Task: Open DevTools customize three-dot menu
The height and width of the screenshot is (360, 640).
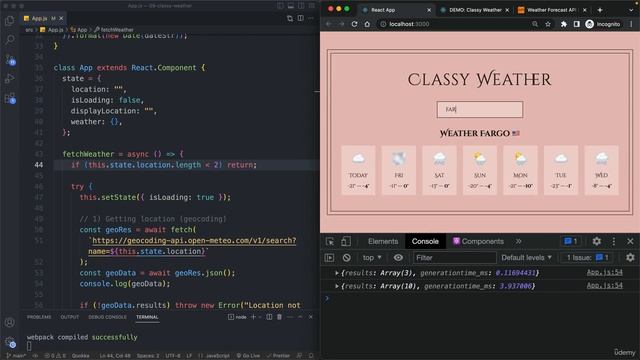Action: tap(613, 241)
